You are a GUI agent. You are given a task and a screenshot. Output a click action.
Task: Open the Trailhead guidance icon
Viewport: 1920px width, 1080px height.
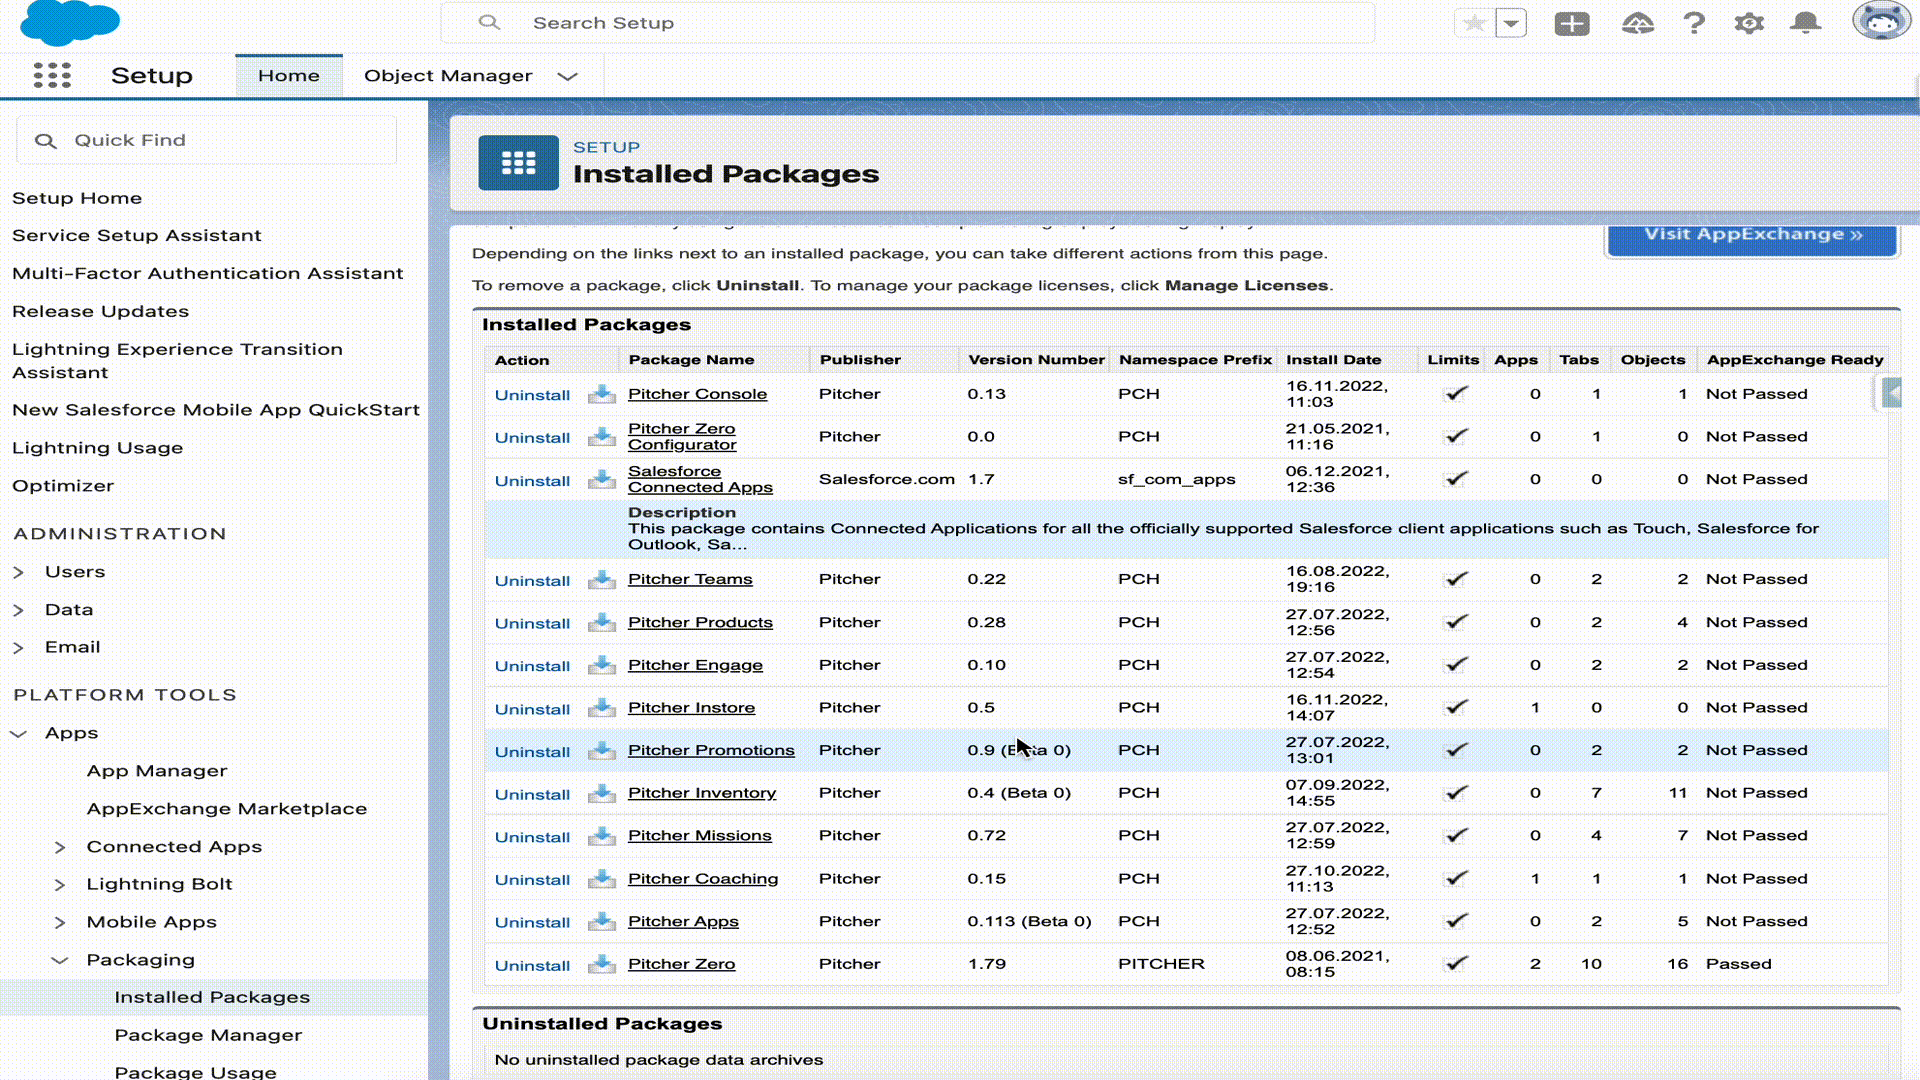tap(1637, 23)
